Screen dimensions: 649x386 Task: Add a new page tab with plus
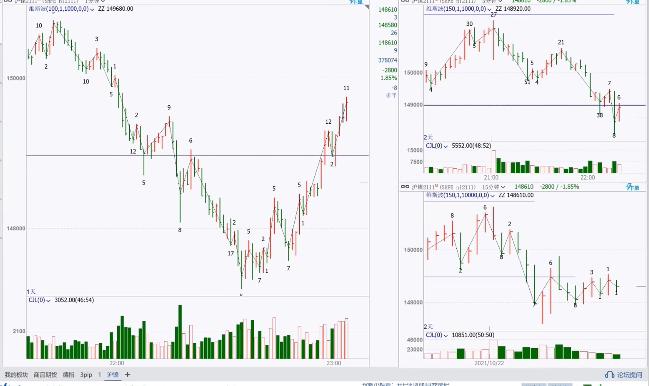pos(127,374)
